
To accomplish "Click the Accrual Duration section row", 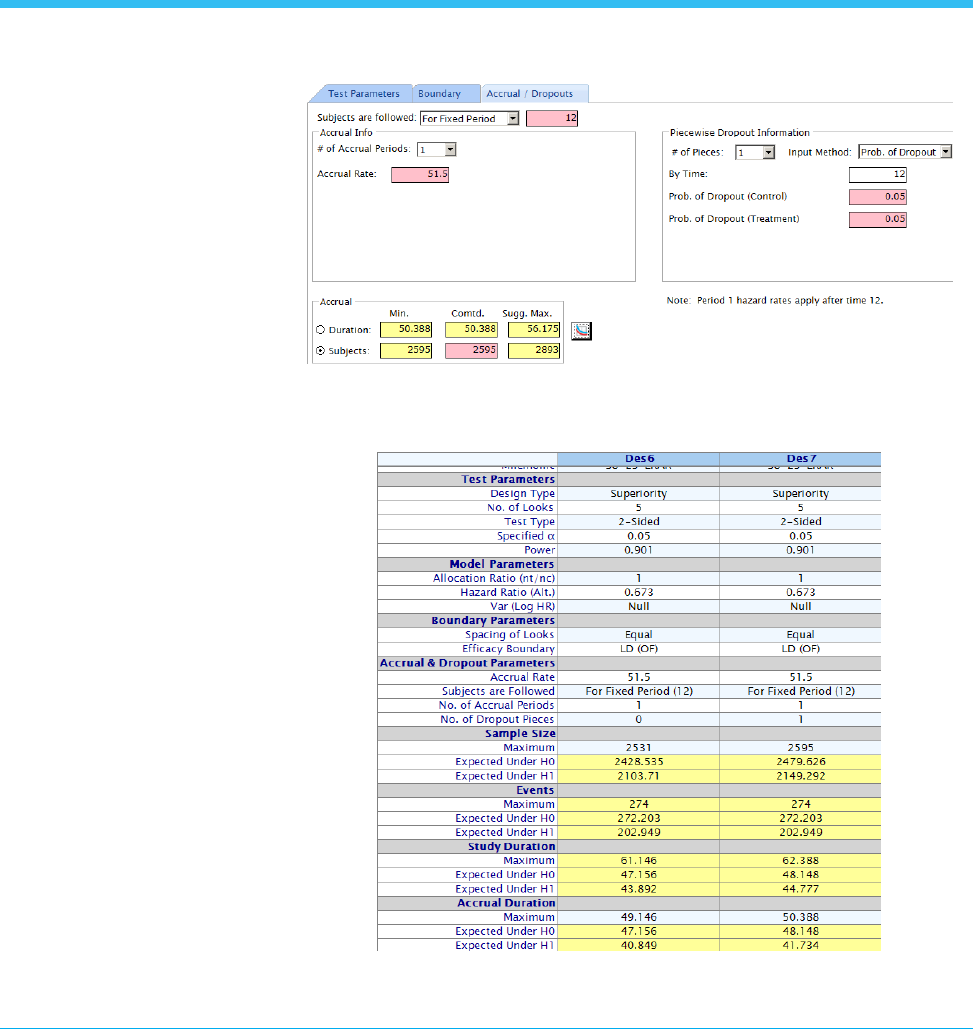I will [629, 903].
